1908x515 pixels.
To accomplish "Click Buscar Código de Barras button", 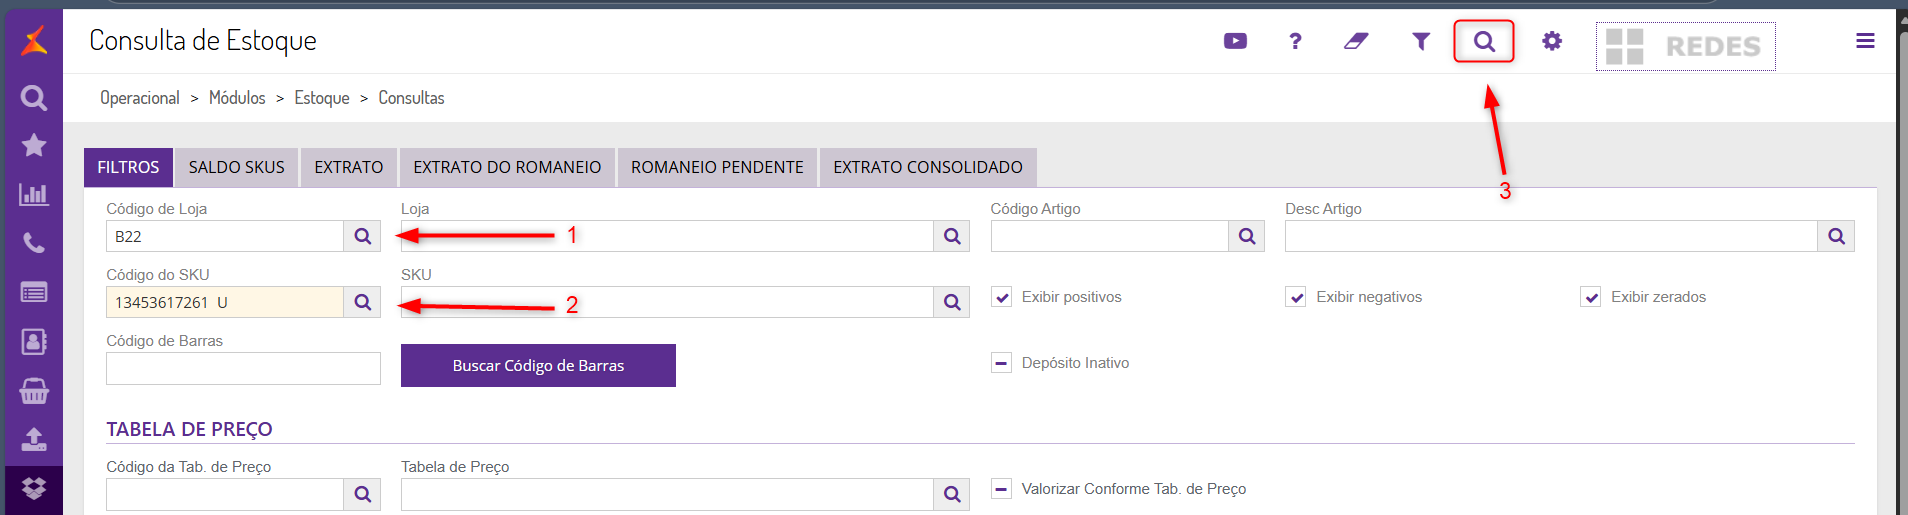I will [538, 365].
